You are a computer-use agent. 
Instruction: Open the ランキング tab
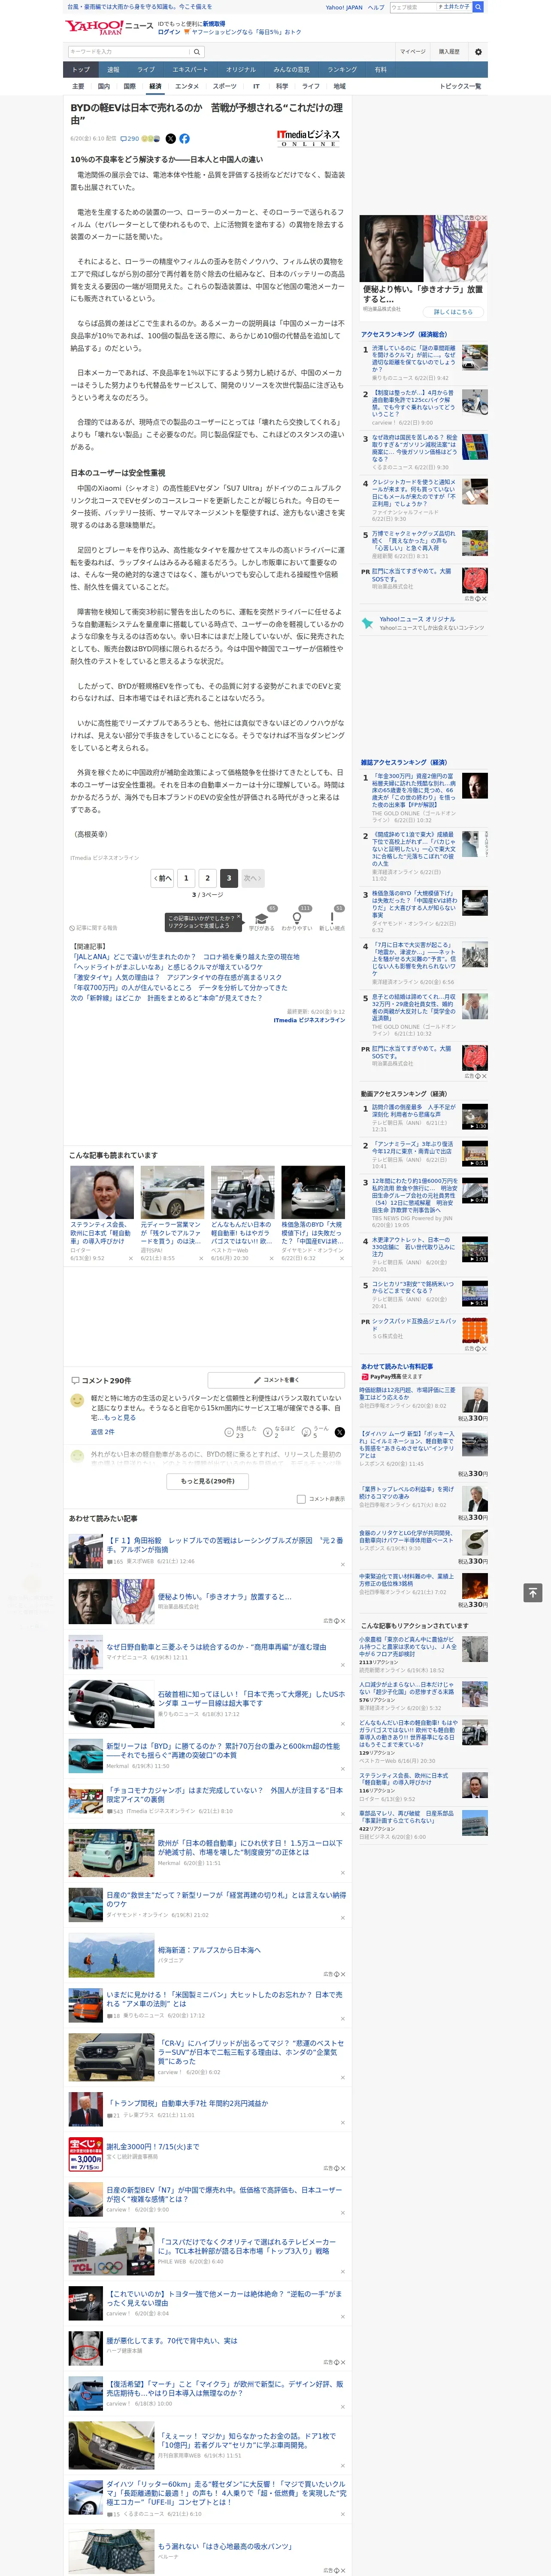pyautogui.click(x=342, y=70)
